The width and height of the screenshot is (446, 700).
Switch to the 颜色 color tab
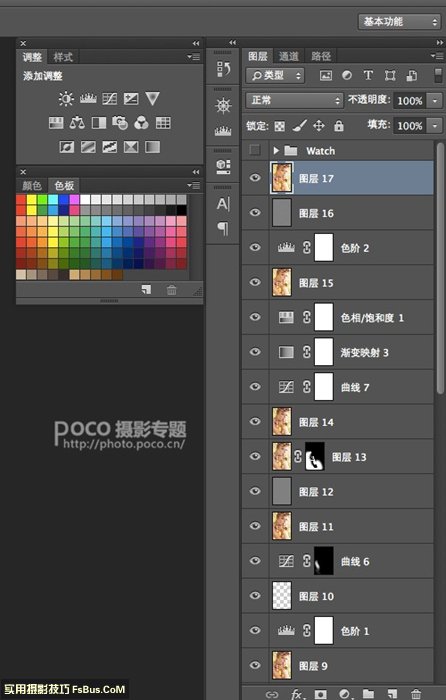pos(32,185)
